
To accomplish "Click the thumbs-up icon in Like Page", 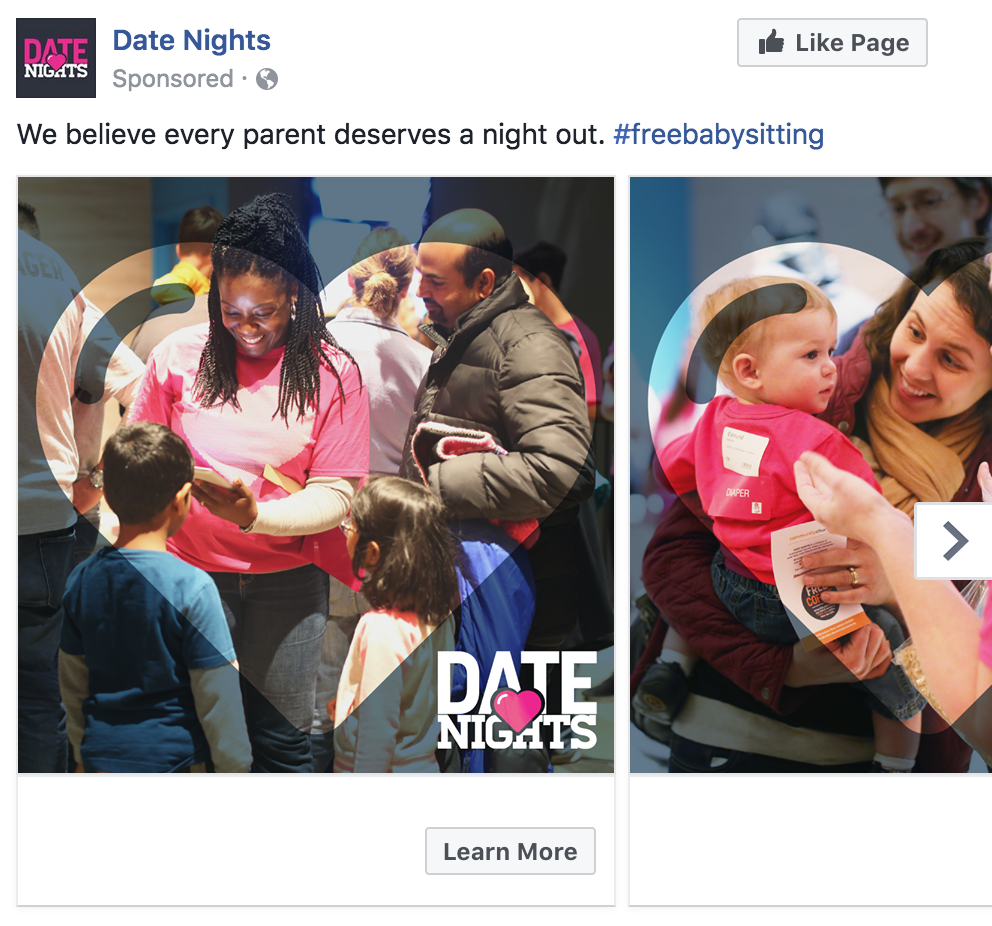I will (771, 42).
